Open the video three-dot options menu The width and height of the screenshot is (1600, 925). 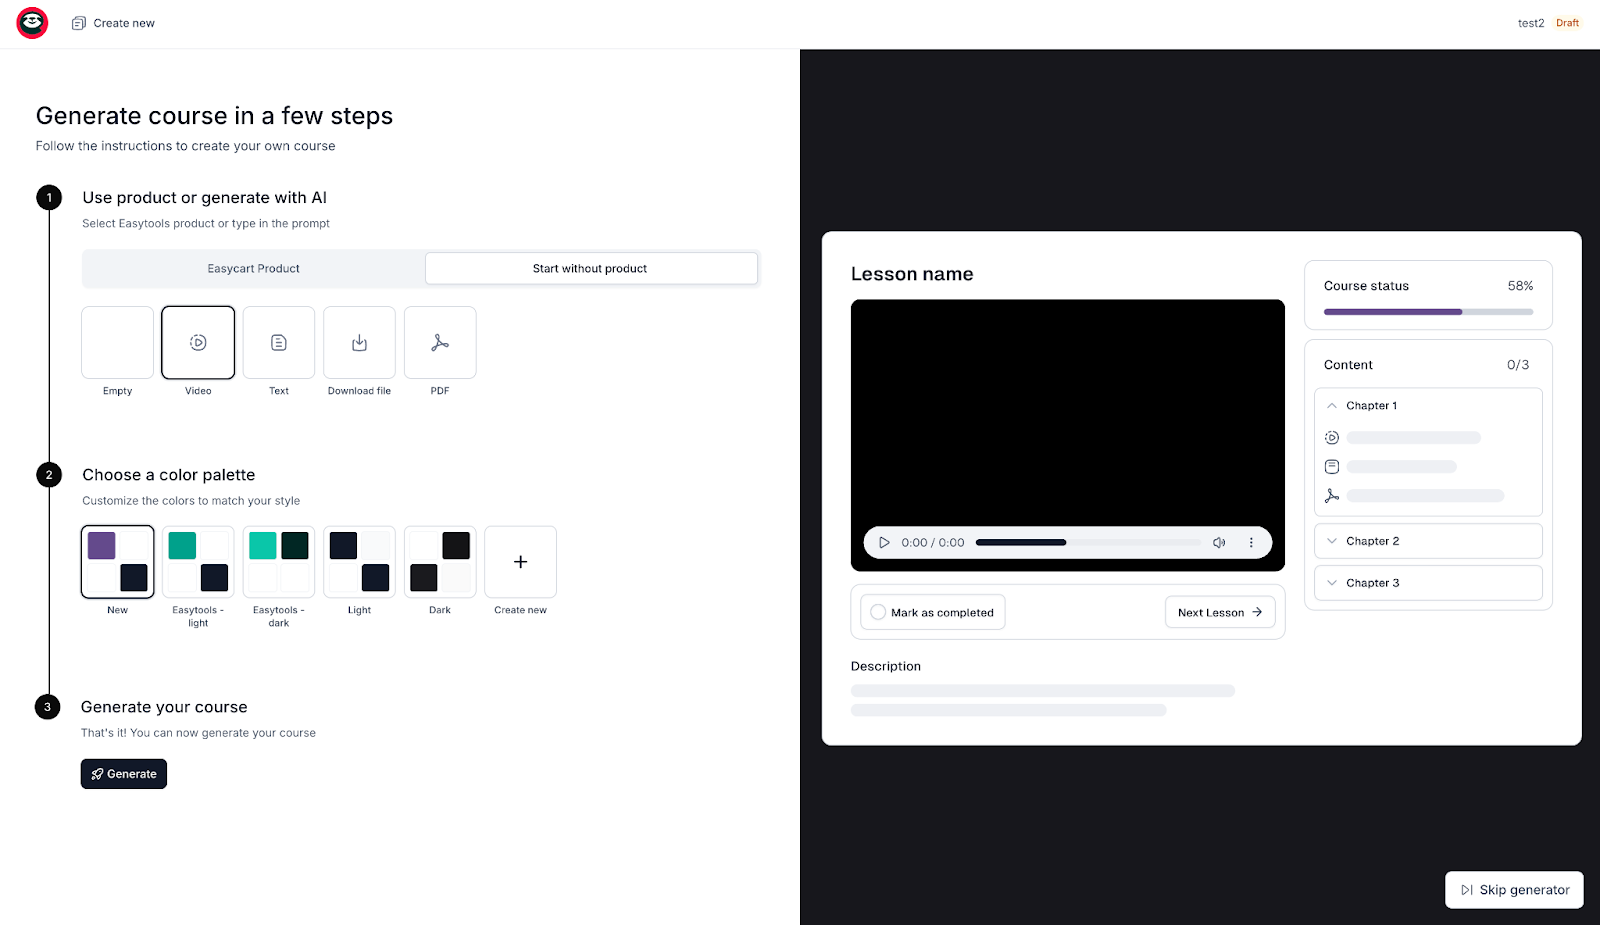pyautogui.click(x=1251, y=542)
